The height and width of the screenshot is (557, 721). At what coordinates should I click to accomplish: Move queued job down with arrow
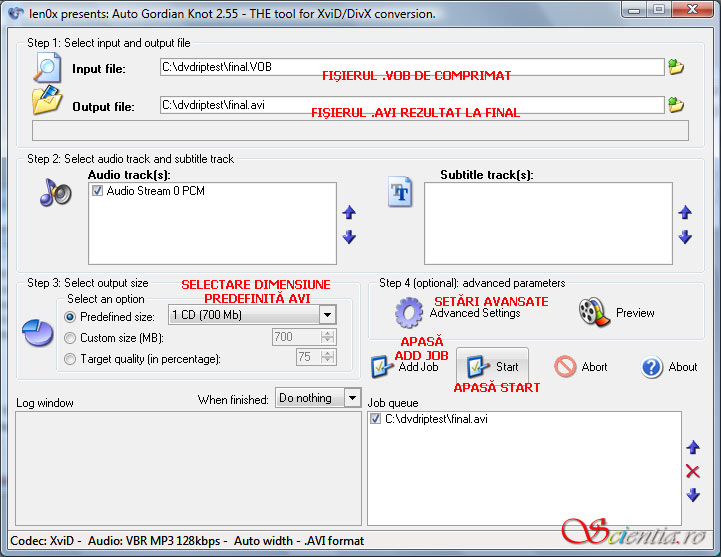(x=693, y=495)
